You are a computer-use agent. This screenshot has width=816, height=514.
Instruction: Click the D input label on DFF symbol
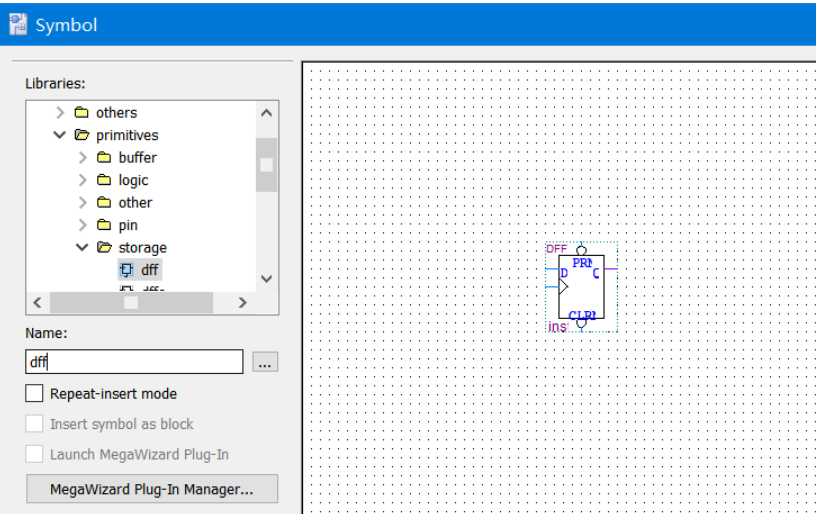coord(564,273)
